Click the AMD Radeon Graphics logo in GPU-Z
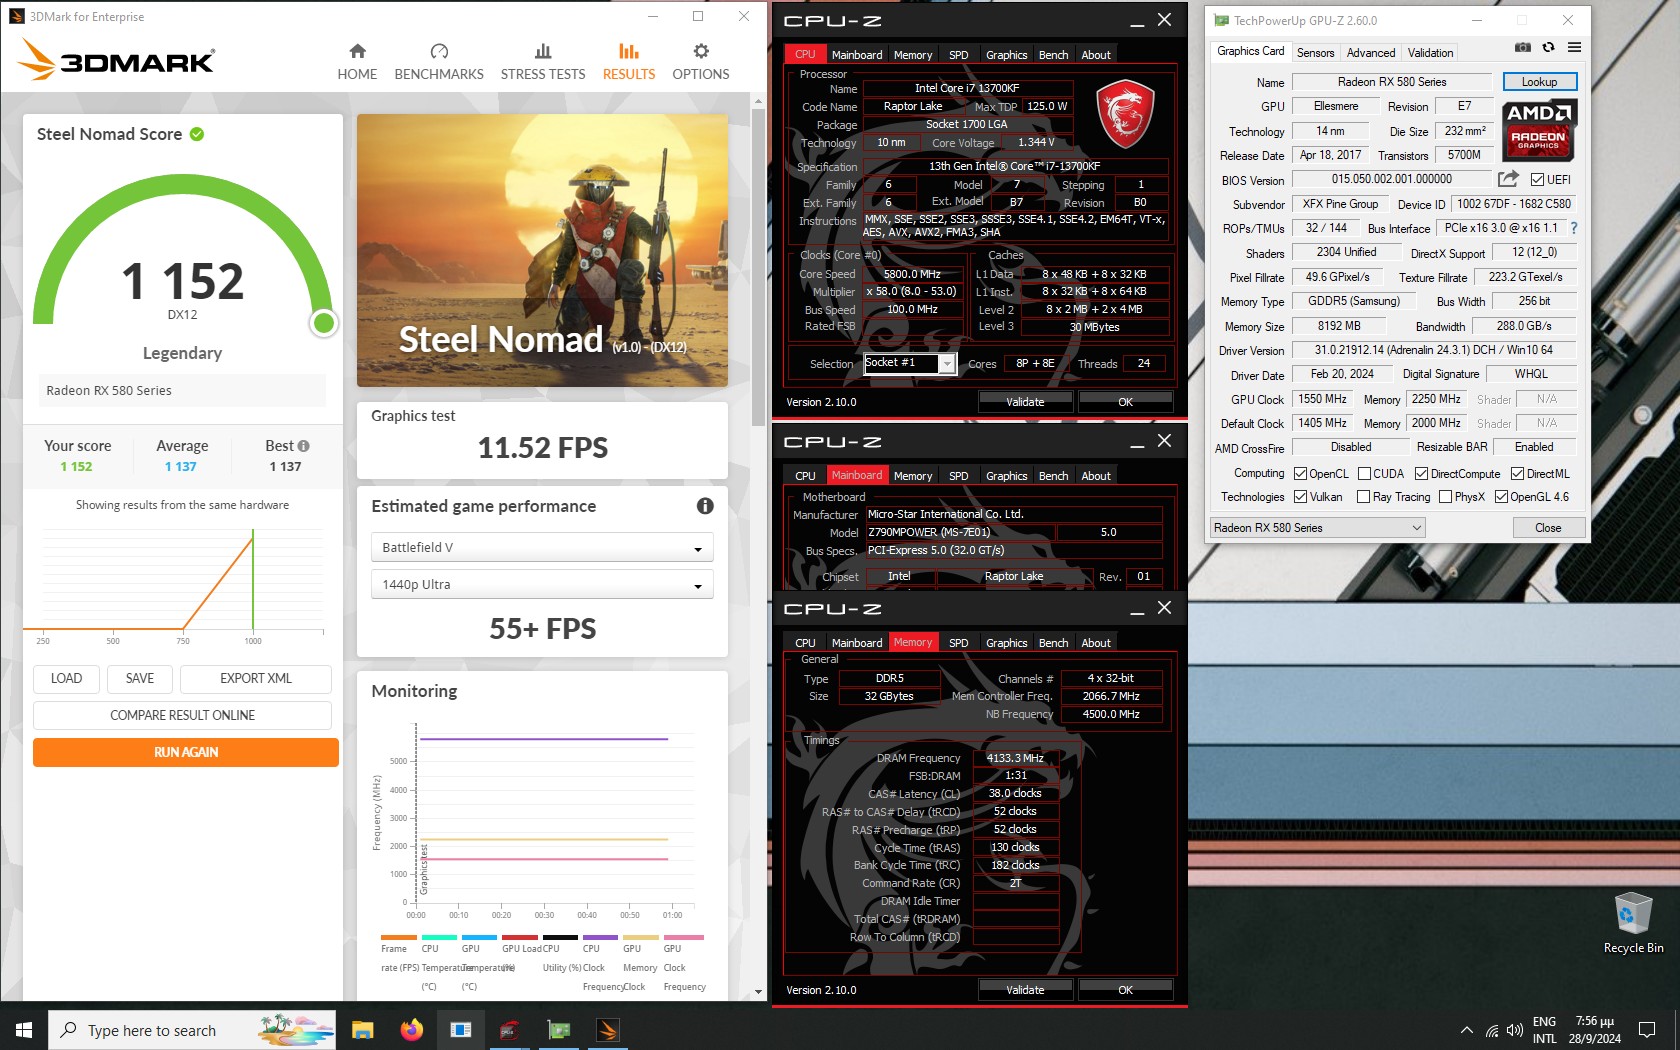Viewport: 1680px width, 1050px height. [1540, 130]
